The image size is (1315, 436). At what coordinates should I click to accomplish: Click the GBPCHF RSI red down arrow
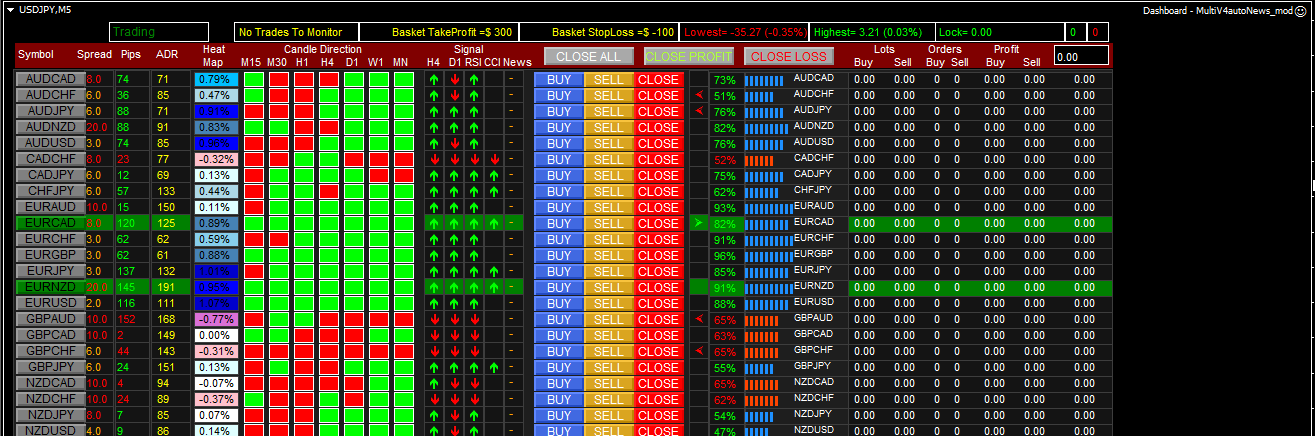(x=473, y=351)
